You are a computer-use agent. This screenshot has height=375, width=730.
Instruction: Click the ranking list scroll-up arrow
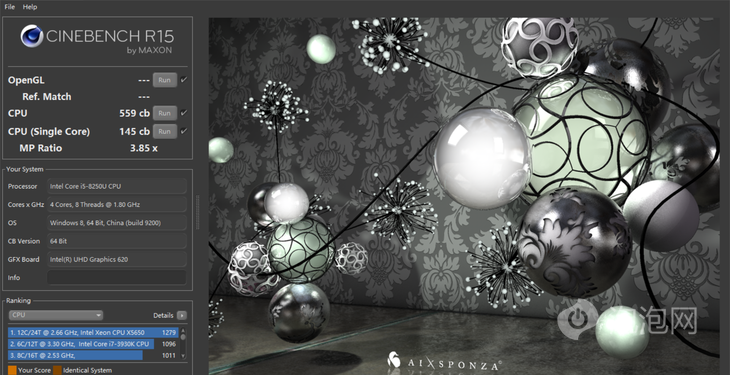pyautogui.click(x=183, y=331)
